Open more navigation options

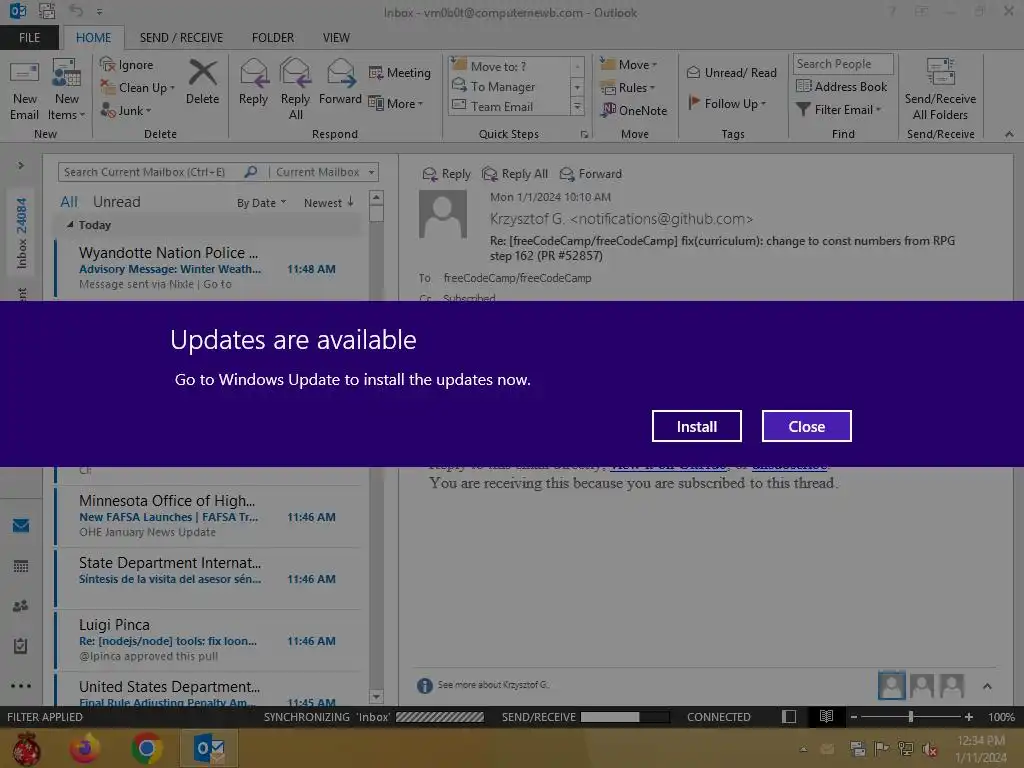tap(21, 686)
